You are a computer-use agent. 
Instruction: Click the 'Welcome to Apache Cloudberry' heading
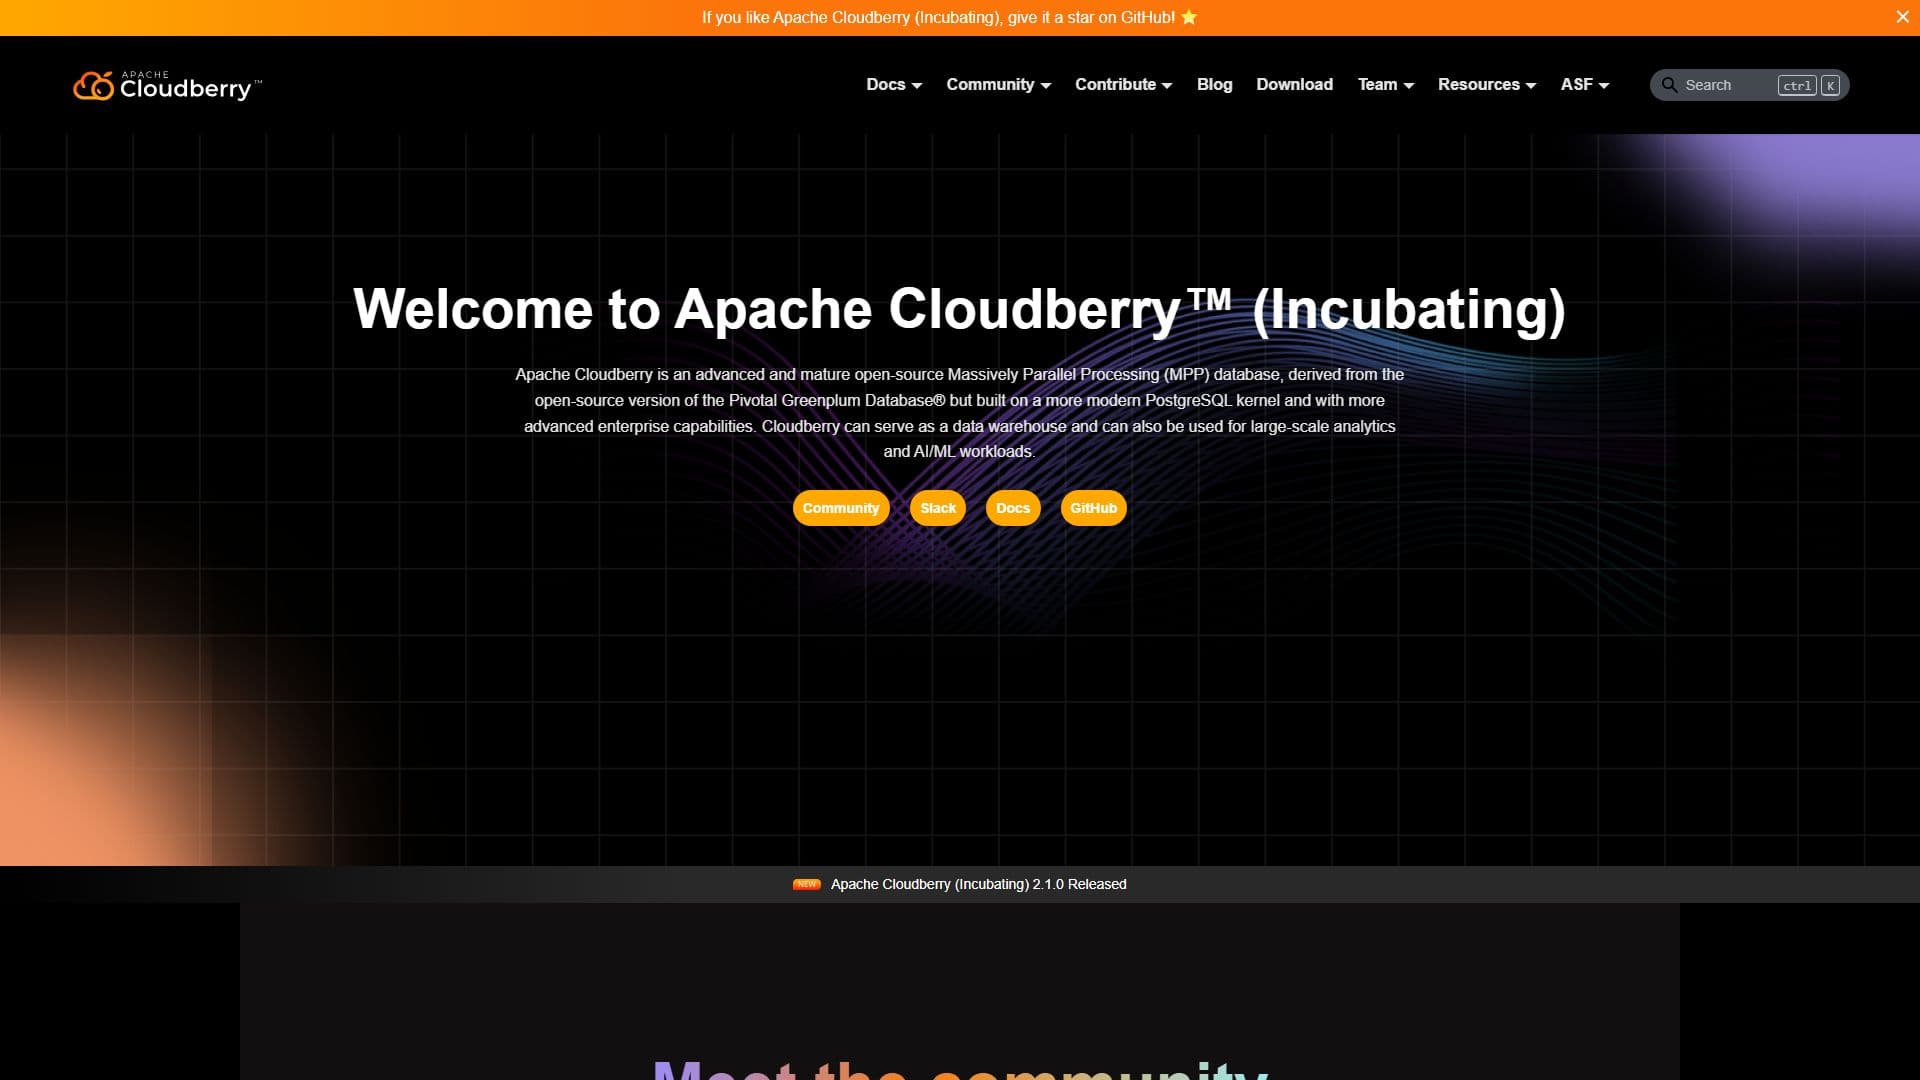959,309
